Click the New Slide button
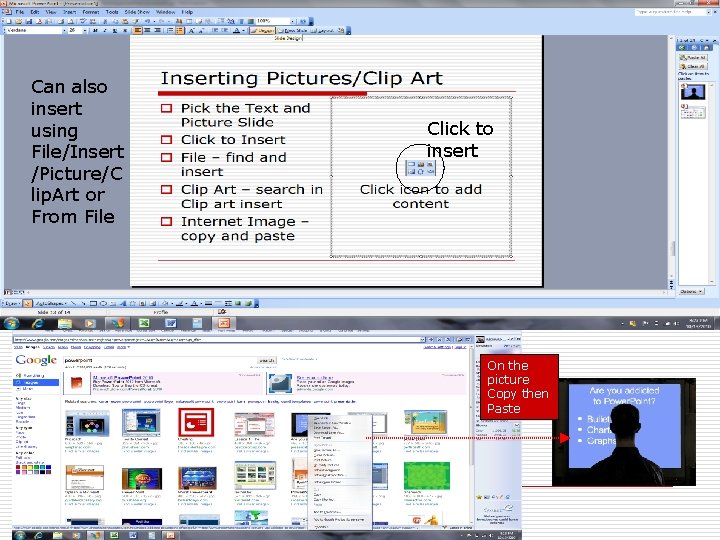 pos(292,30)
